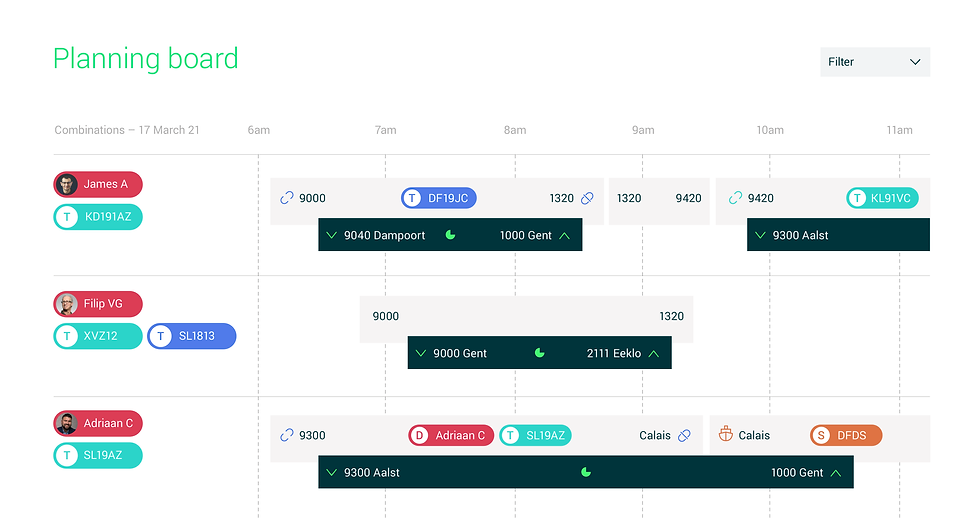980x518 pixels.
Task: Click the 6am time marker
Action: point(259,130)
